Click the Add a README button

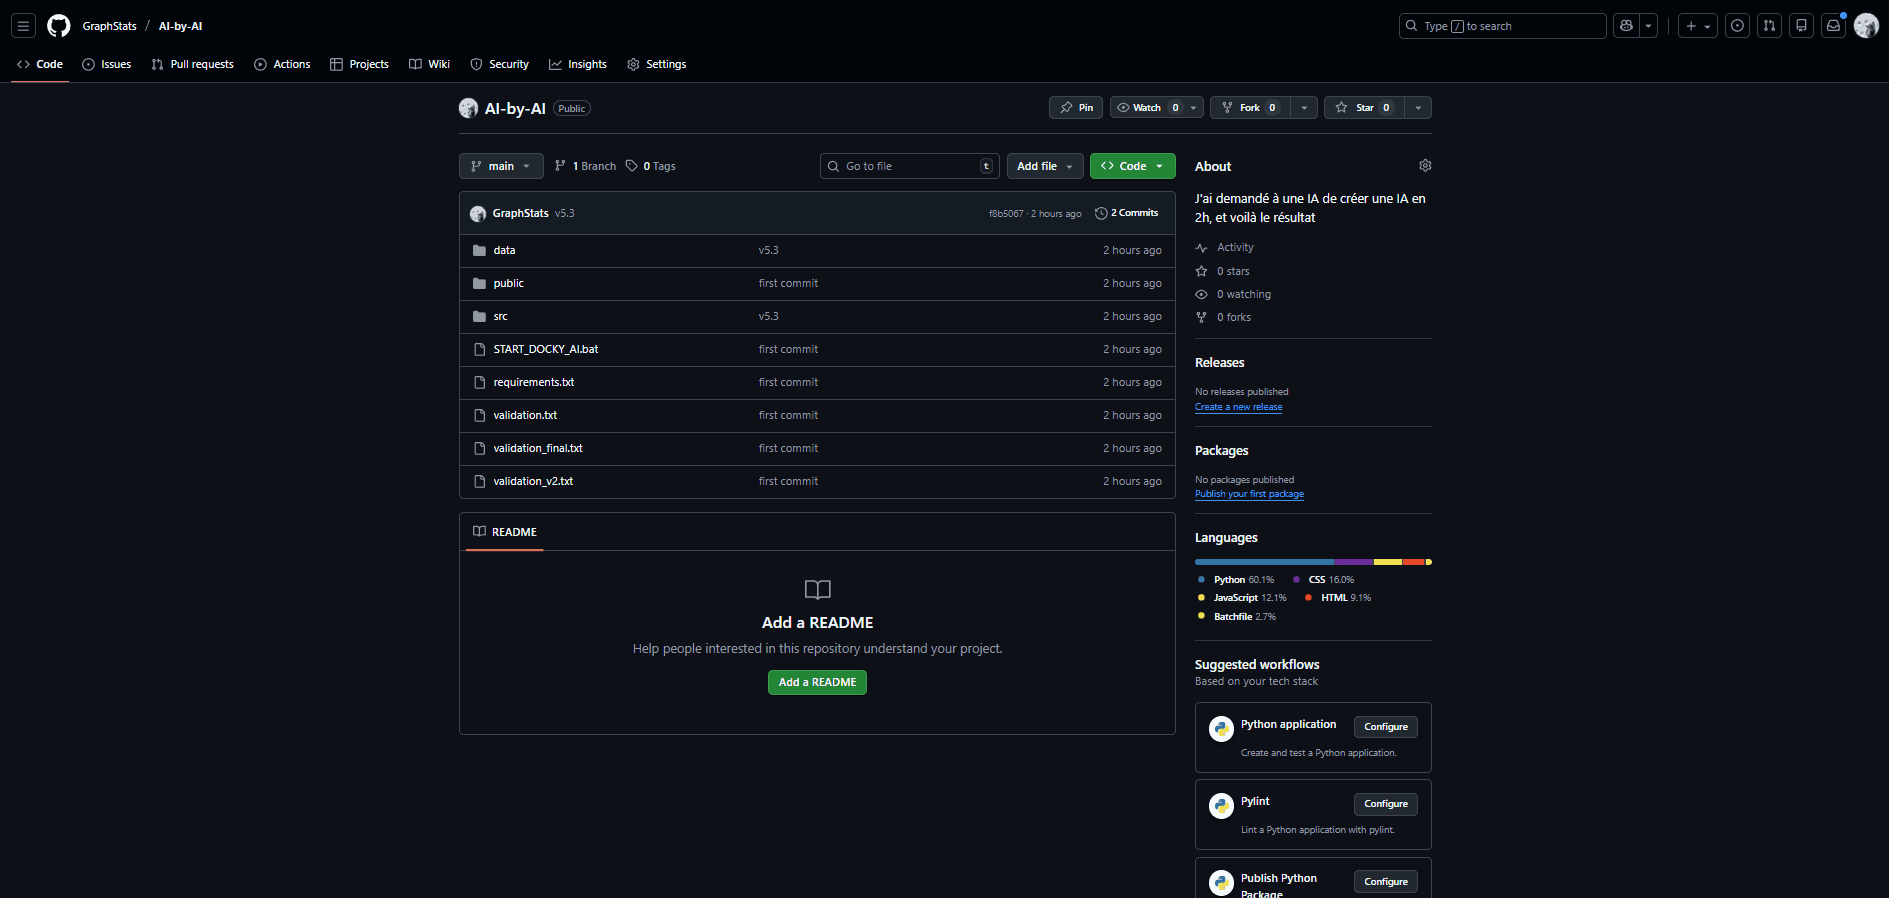pyautogui.click(x=817, y=682)
